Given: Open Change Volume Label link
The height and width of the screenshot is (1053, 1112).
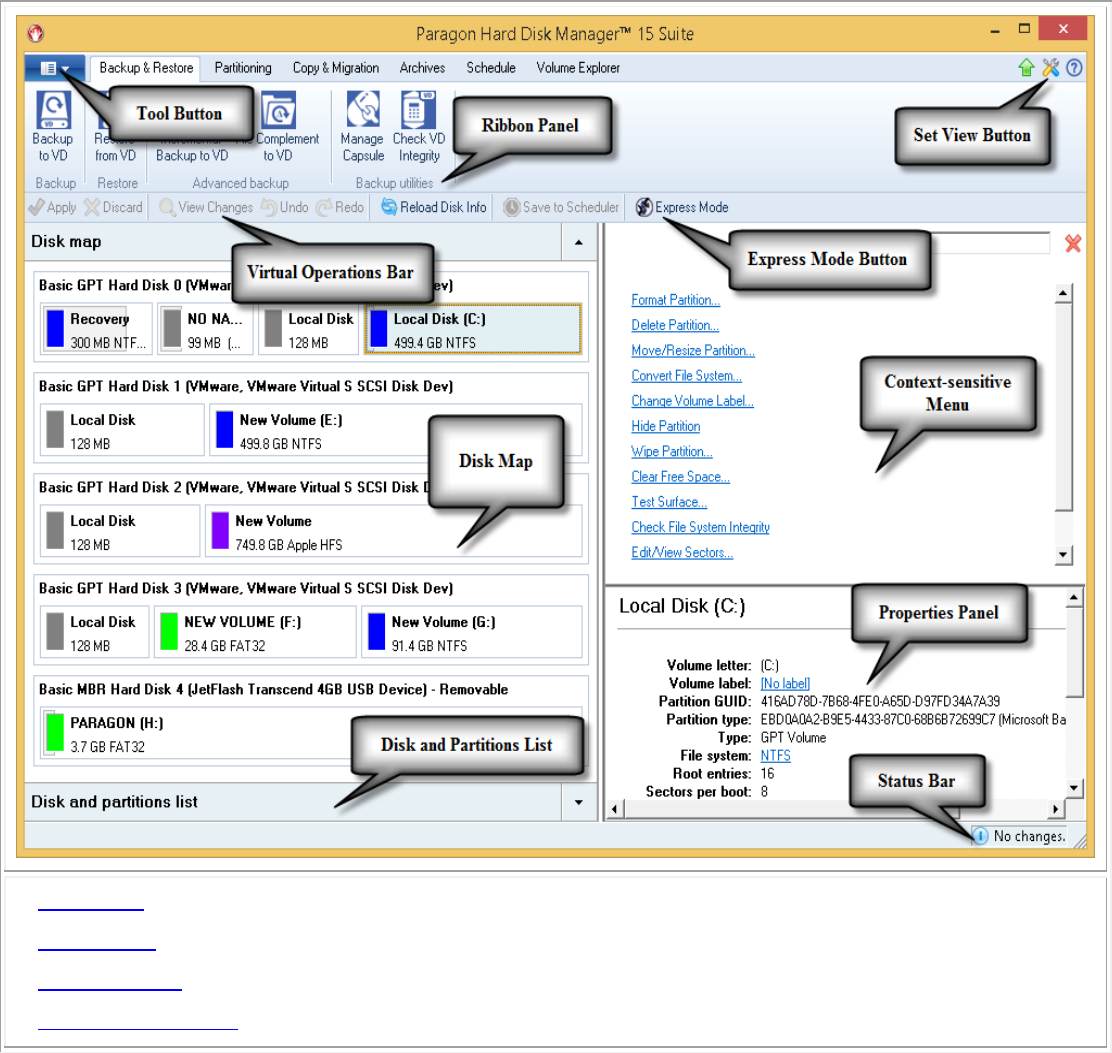Looking at the screenshot, I should pos(692,401).
